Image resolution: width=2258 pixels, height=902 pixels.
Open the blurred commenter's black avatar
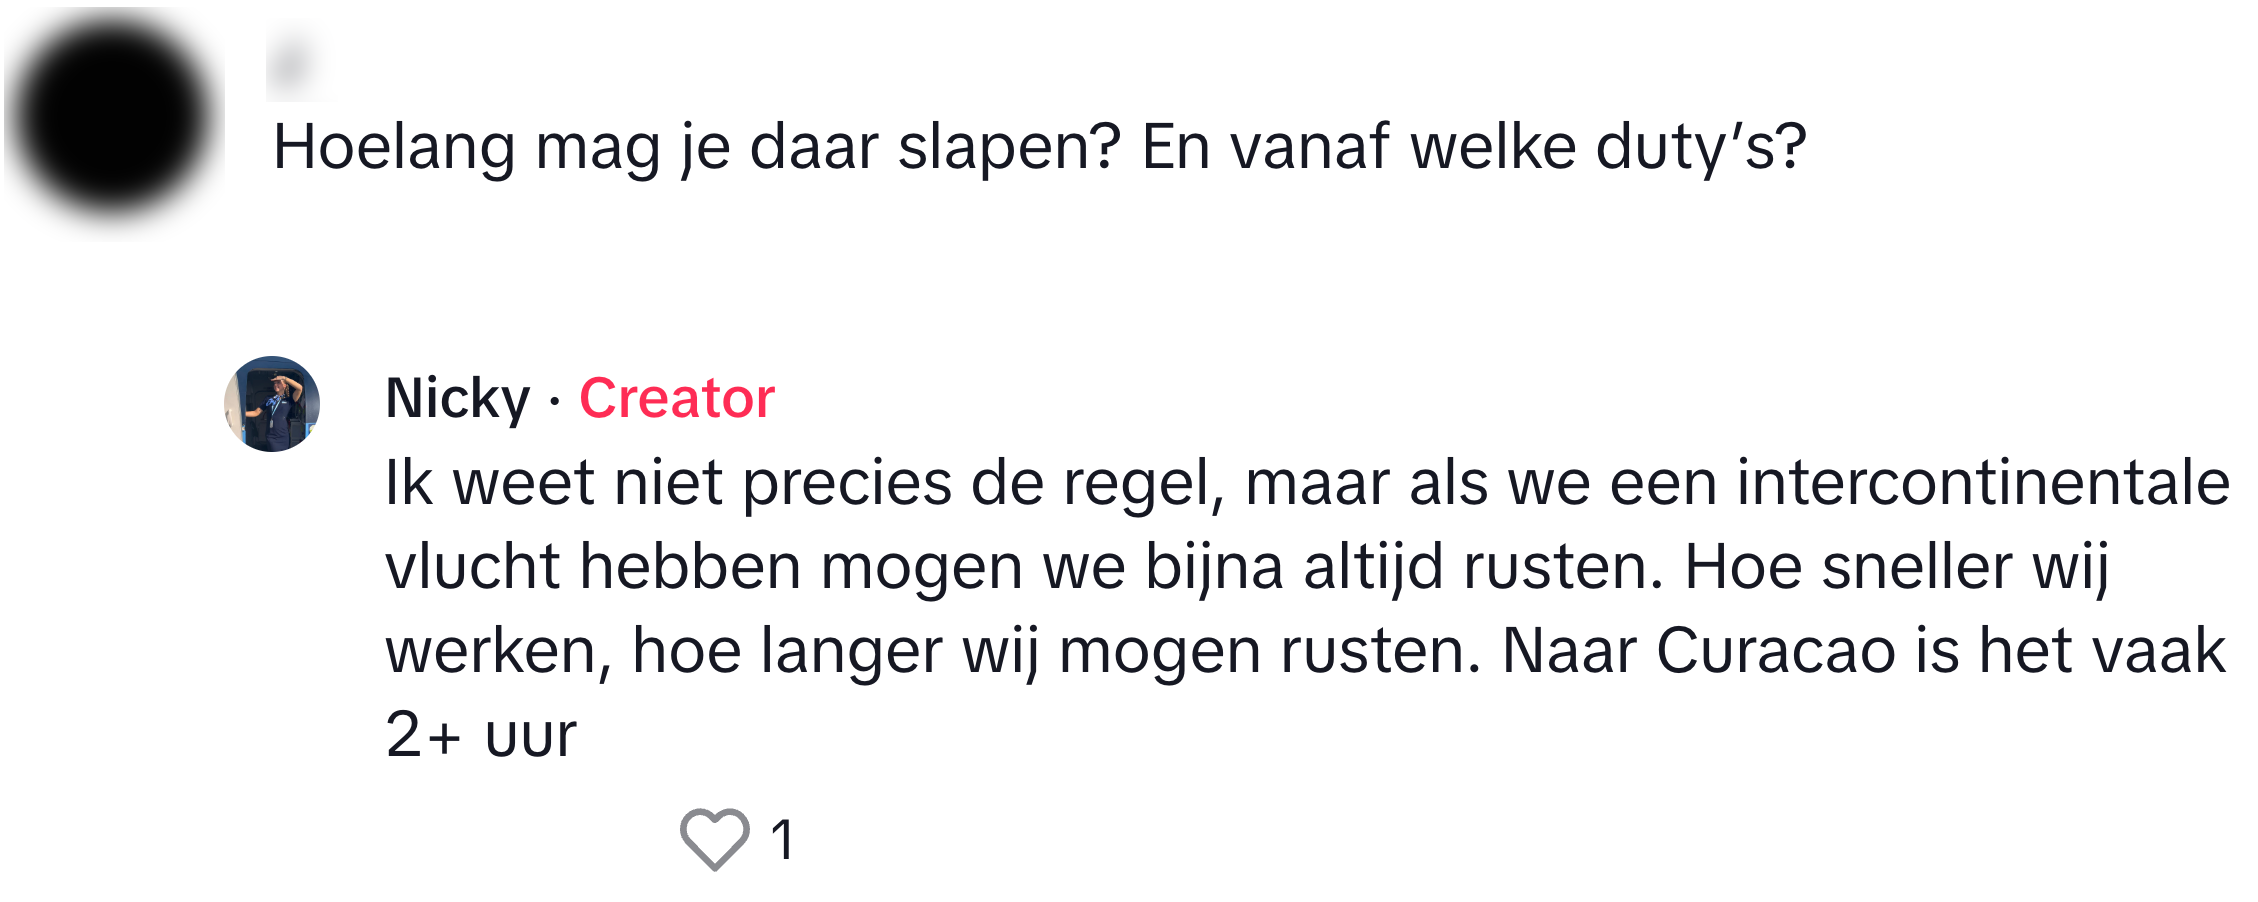pyautogui.click(x=113, y=118)
